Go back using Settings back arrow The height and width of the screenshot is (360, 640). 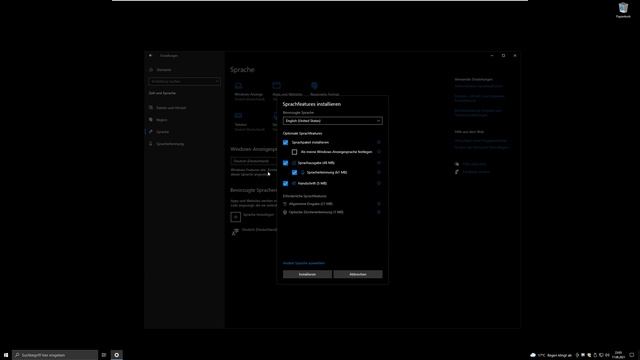tap(150, 56)
